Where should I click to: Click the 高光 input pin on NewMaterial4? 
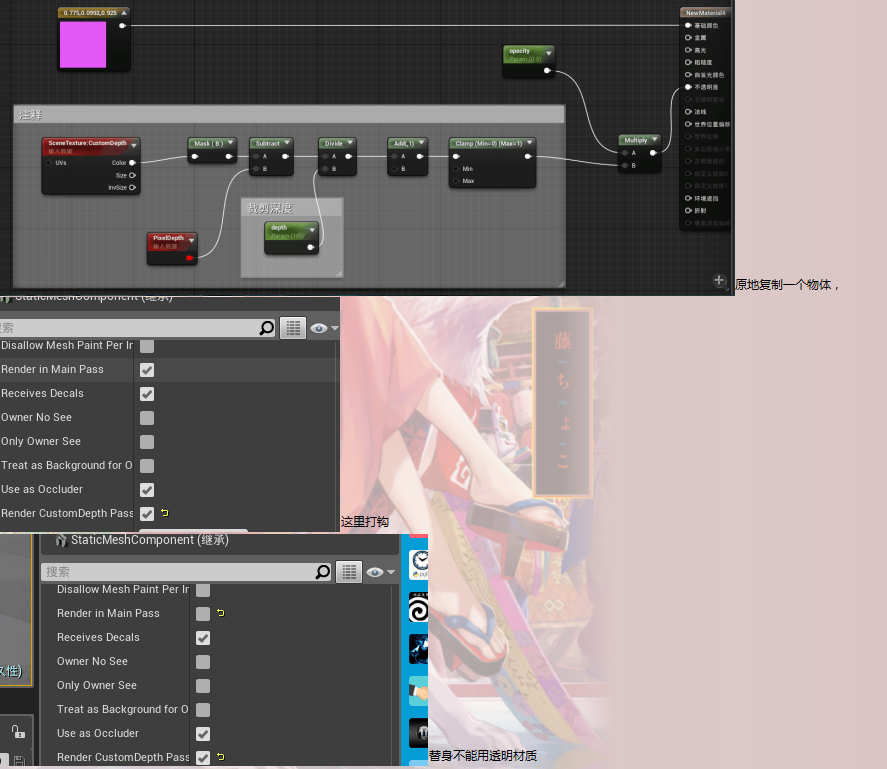(x=688, y=50)
